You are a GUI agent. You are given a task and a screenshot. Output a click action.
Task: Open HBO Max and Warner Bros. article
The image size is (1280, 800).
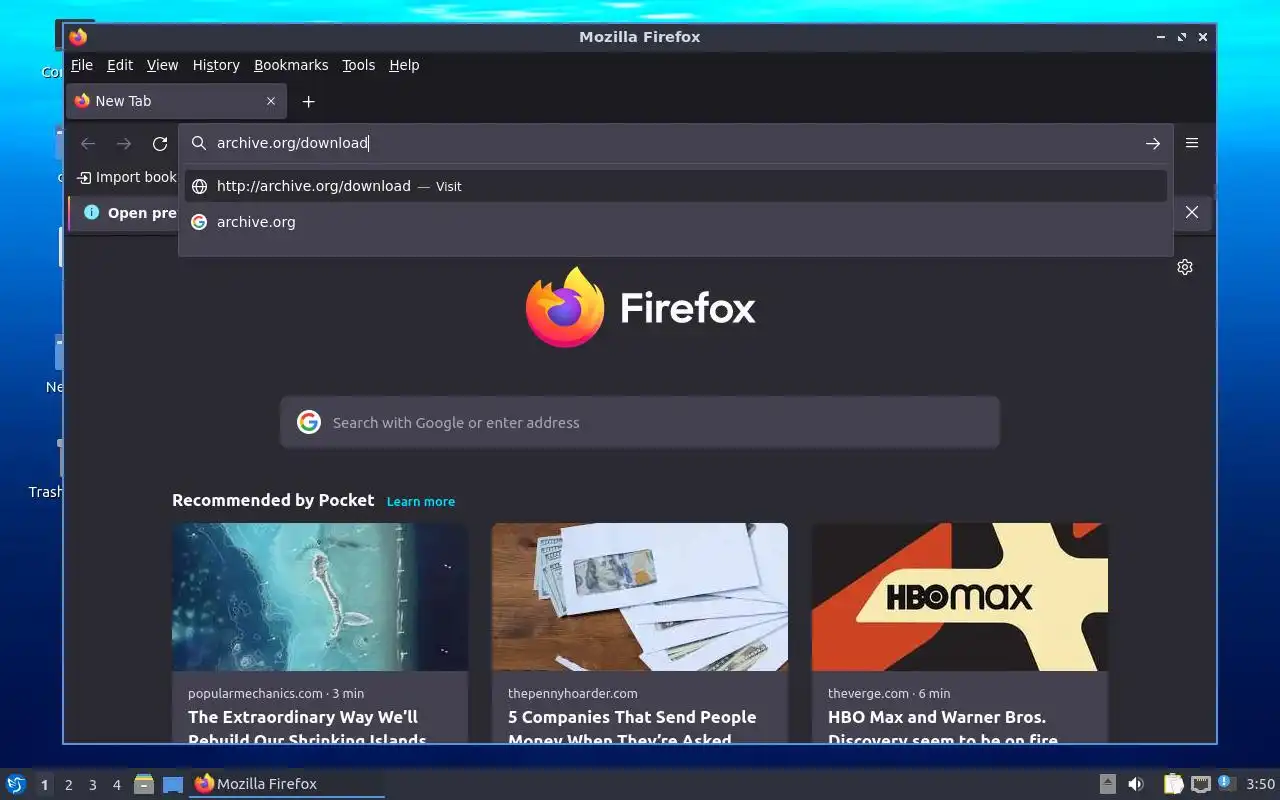pyautogui.click(x=943, y=728)
